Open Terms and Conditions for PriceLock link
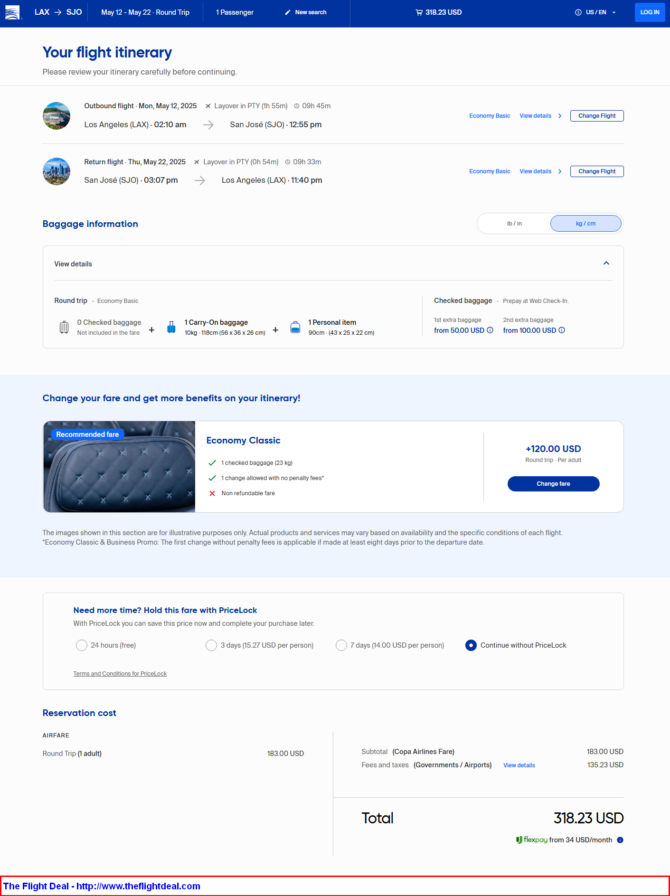 tap(120, 674)
